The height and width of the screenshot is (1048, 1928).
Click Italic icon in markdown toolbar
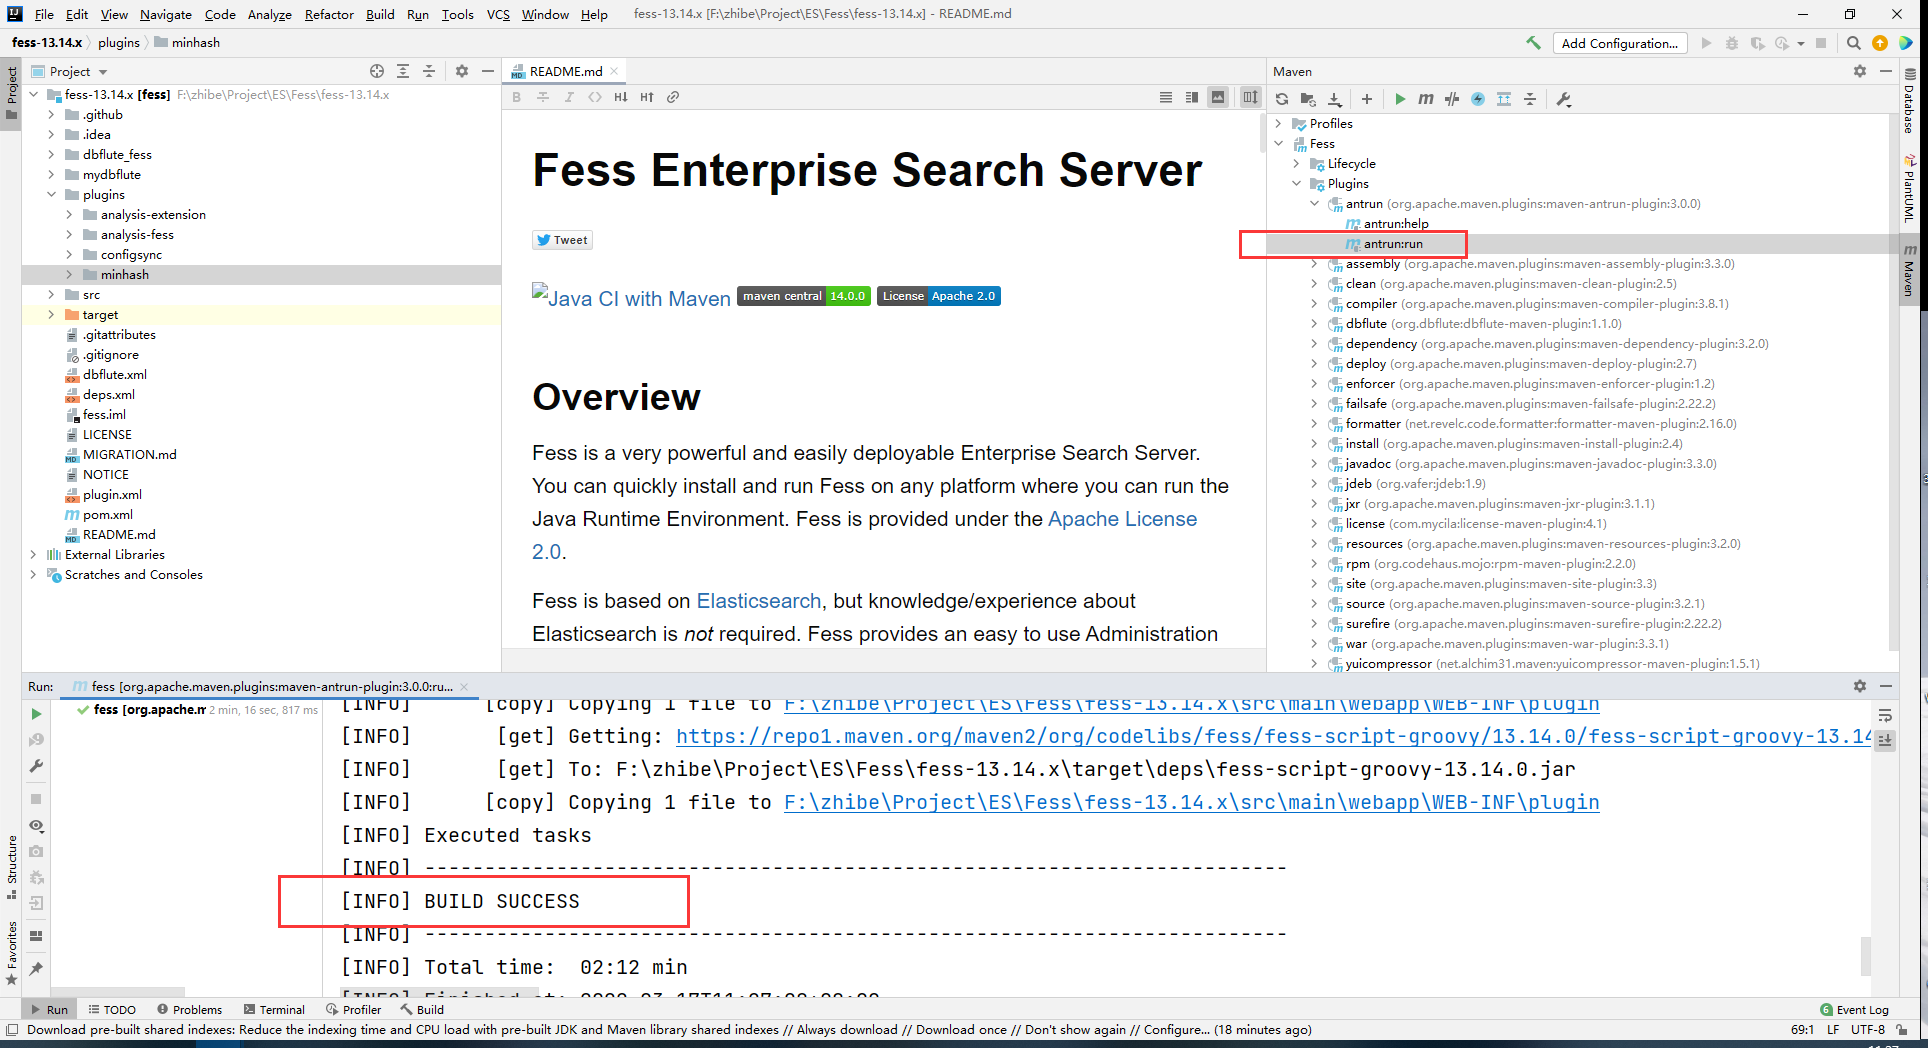click(x=569, y=97)
